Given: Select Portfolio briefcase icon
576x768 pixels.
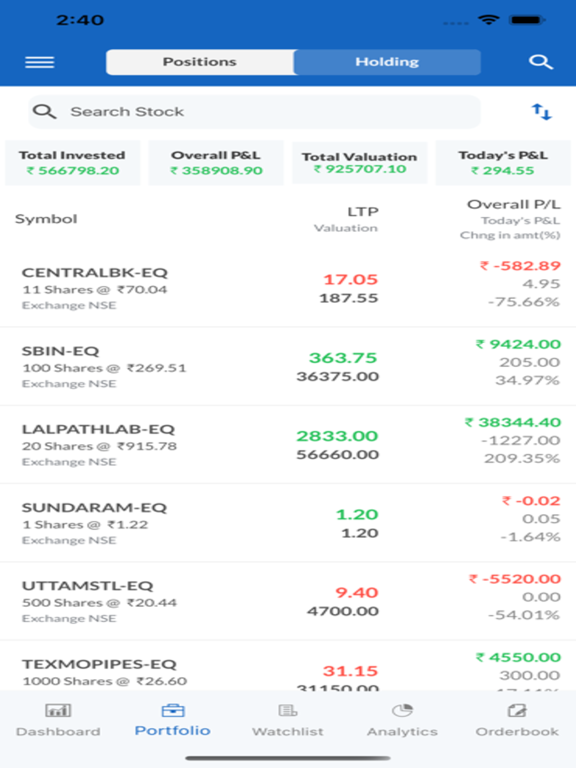Looking at the screenshot, I should (173, 710).
